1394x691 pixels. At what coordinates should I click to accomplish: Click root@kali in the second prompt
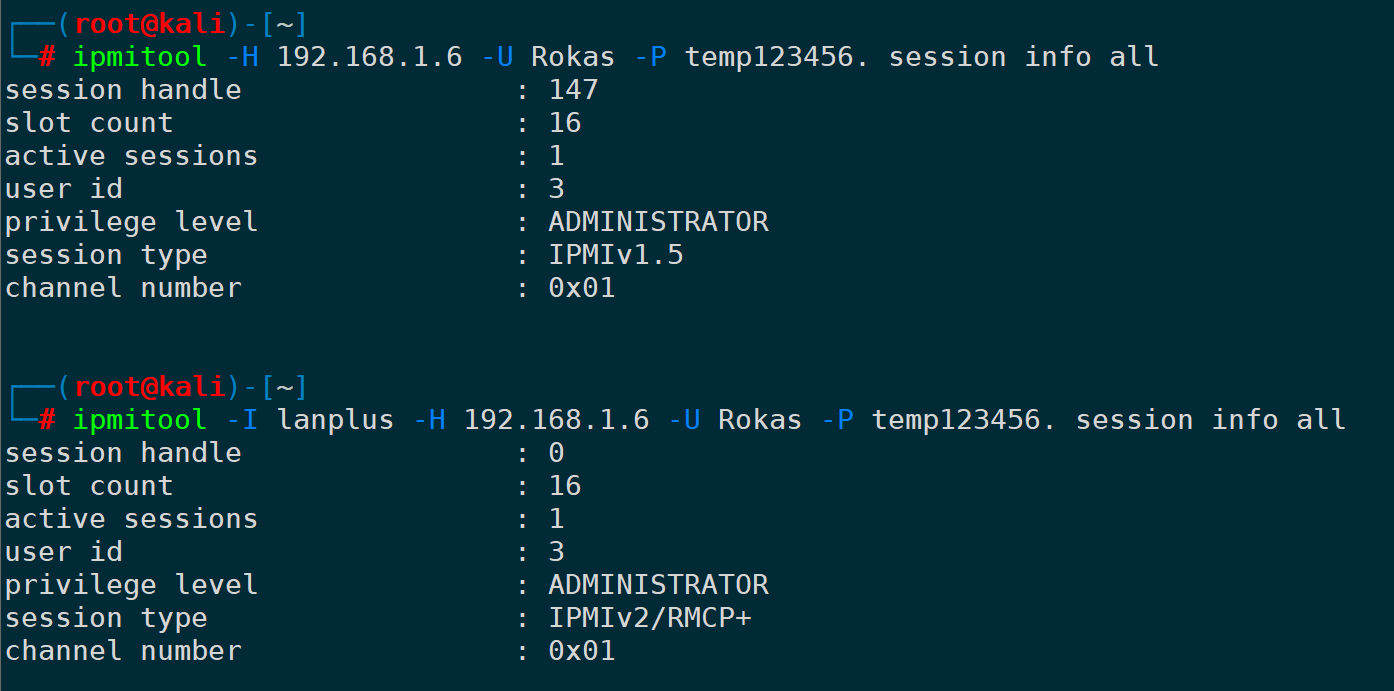(150, 387)
